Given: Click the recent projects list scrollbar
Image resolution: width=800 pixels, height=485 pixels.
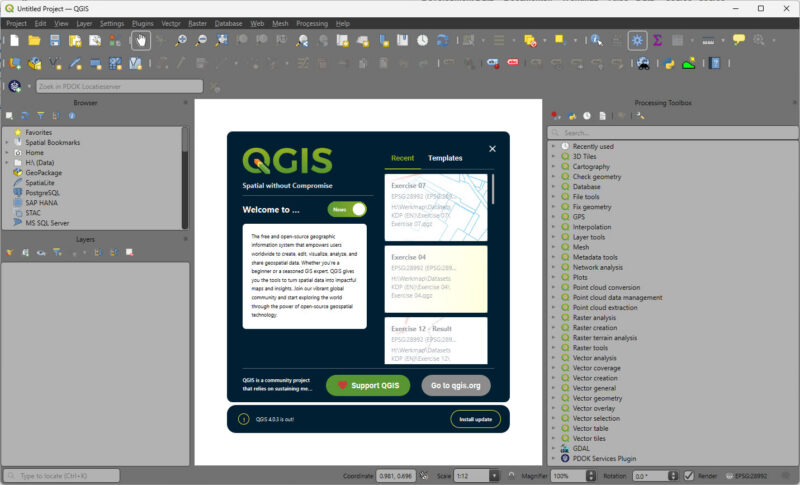Looking at the screenshot, I should (x=493, y=189).
